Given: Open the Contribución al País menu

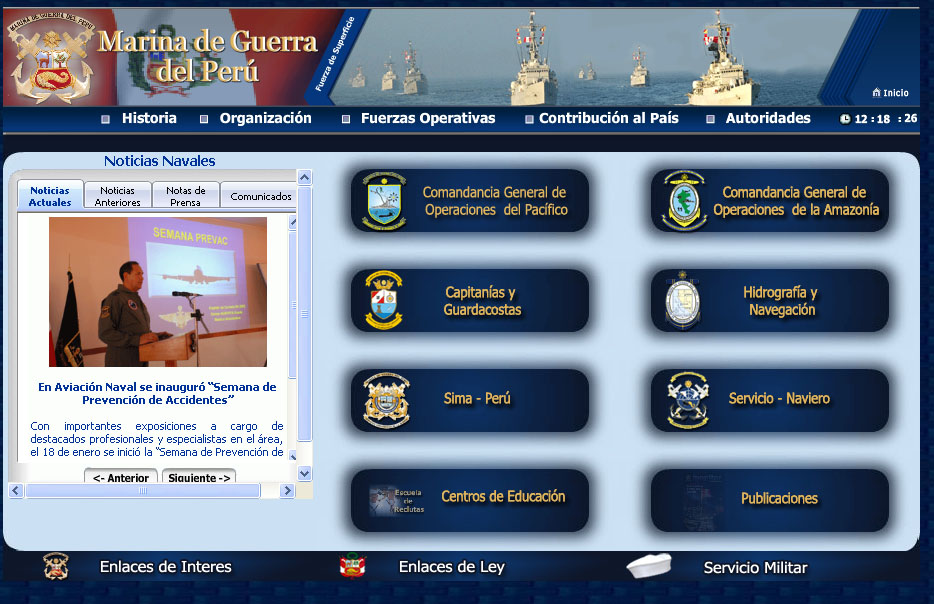Looking at the screenshot, I should pyautogui.click(x=609, y=118).
